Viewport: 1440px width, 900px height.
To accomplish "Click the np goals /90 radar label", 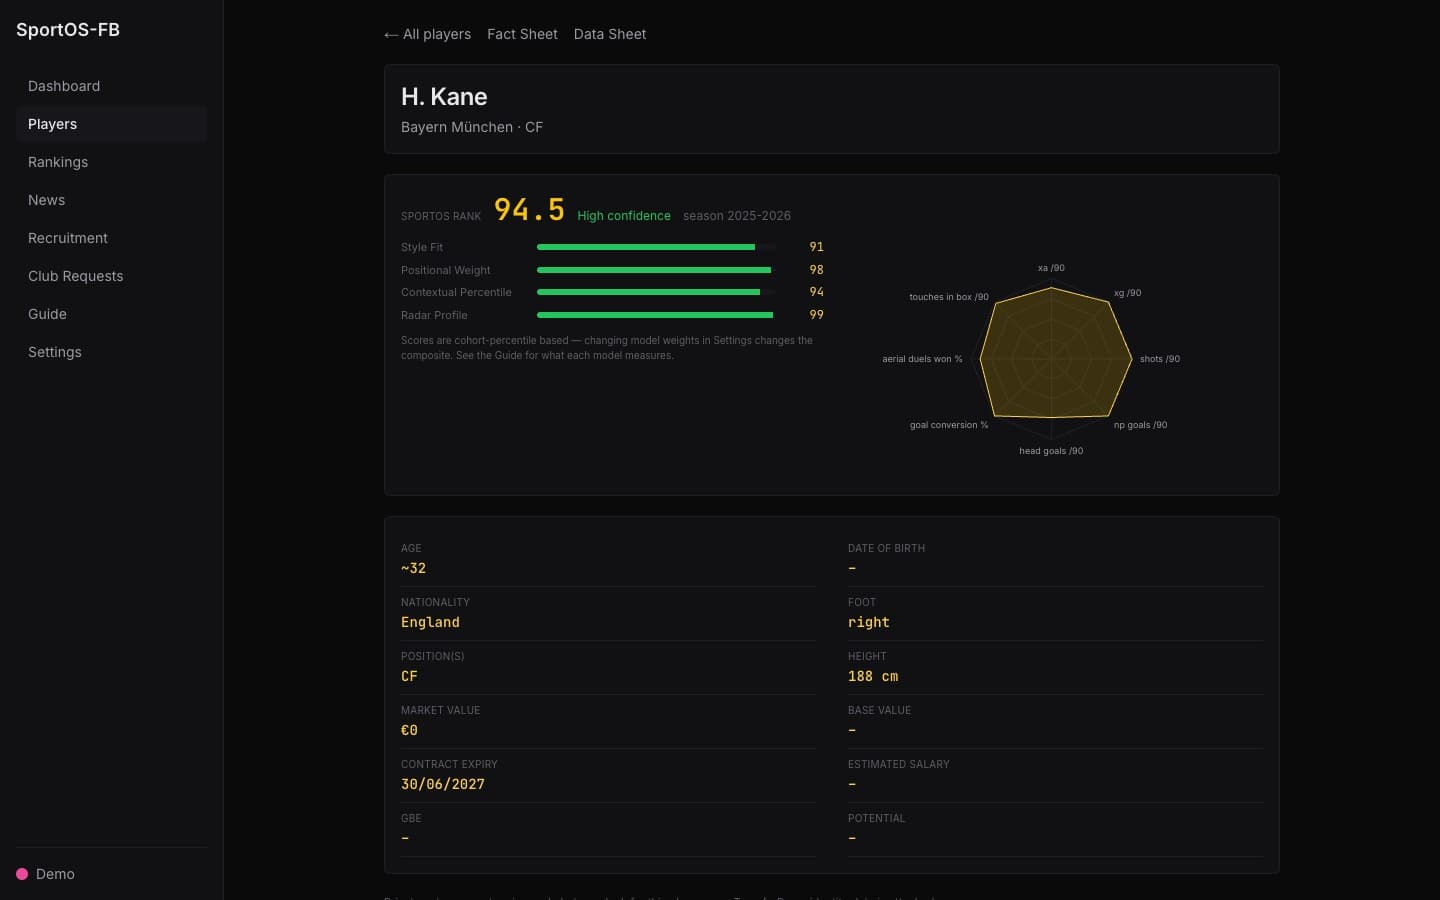I will (1140, 425).
